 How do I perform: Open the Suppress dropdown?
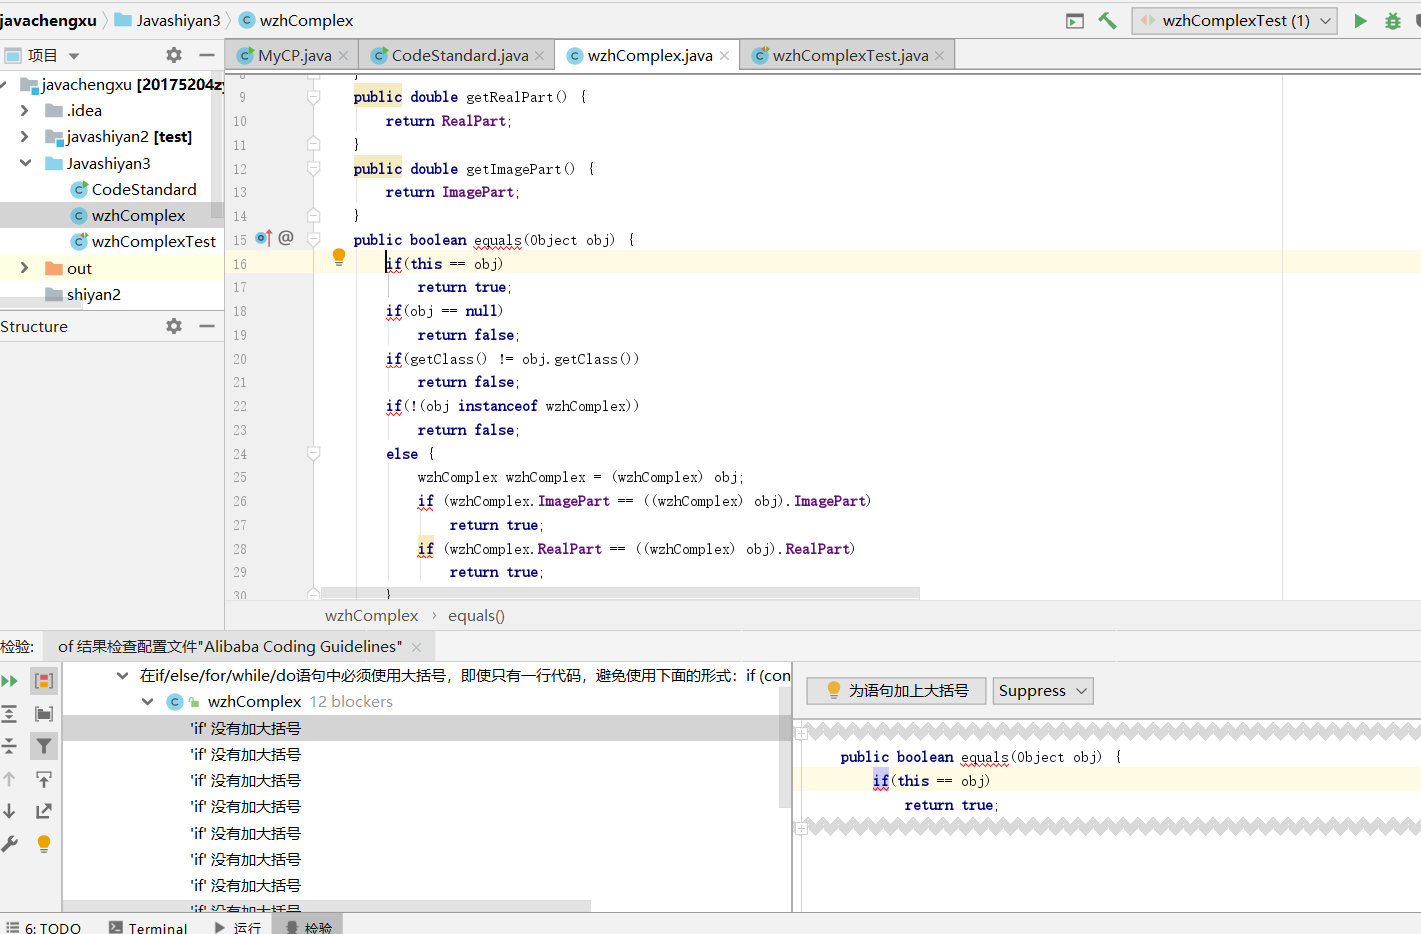[x=1043, y=691]
